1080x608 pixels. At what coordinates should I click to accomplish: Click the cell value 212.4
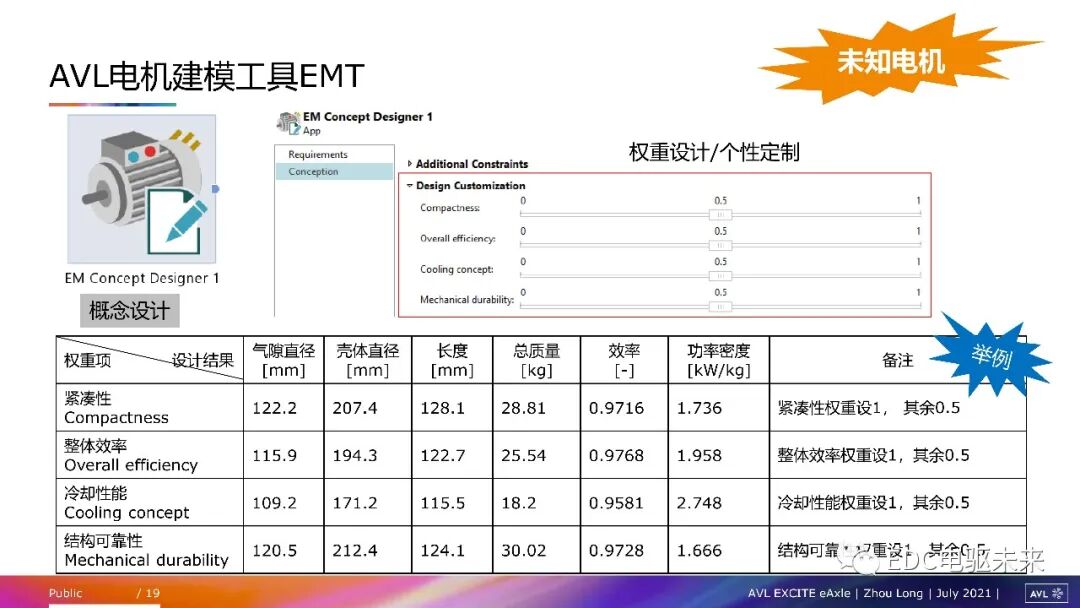pyautogui.click(x=355, y=550)
